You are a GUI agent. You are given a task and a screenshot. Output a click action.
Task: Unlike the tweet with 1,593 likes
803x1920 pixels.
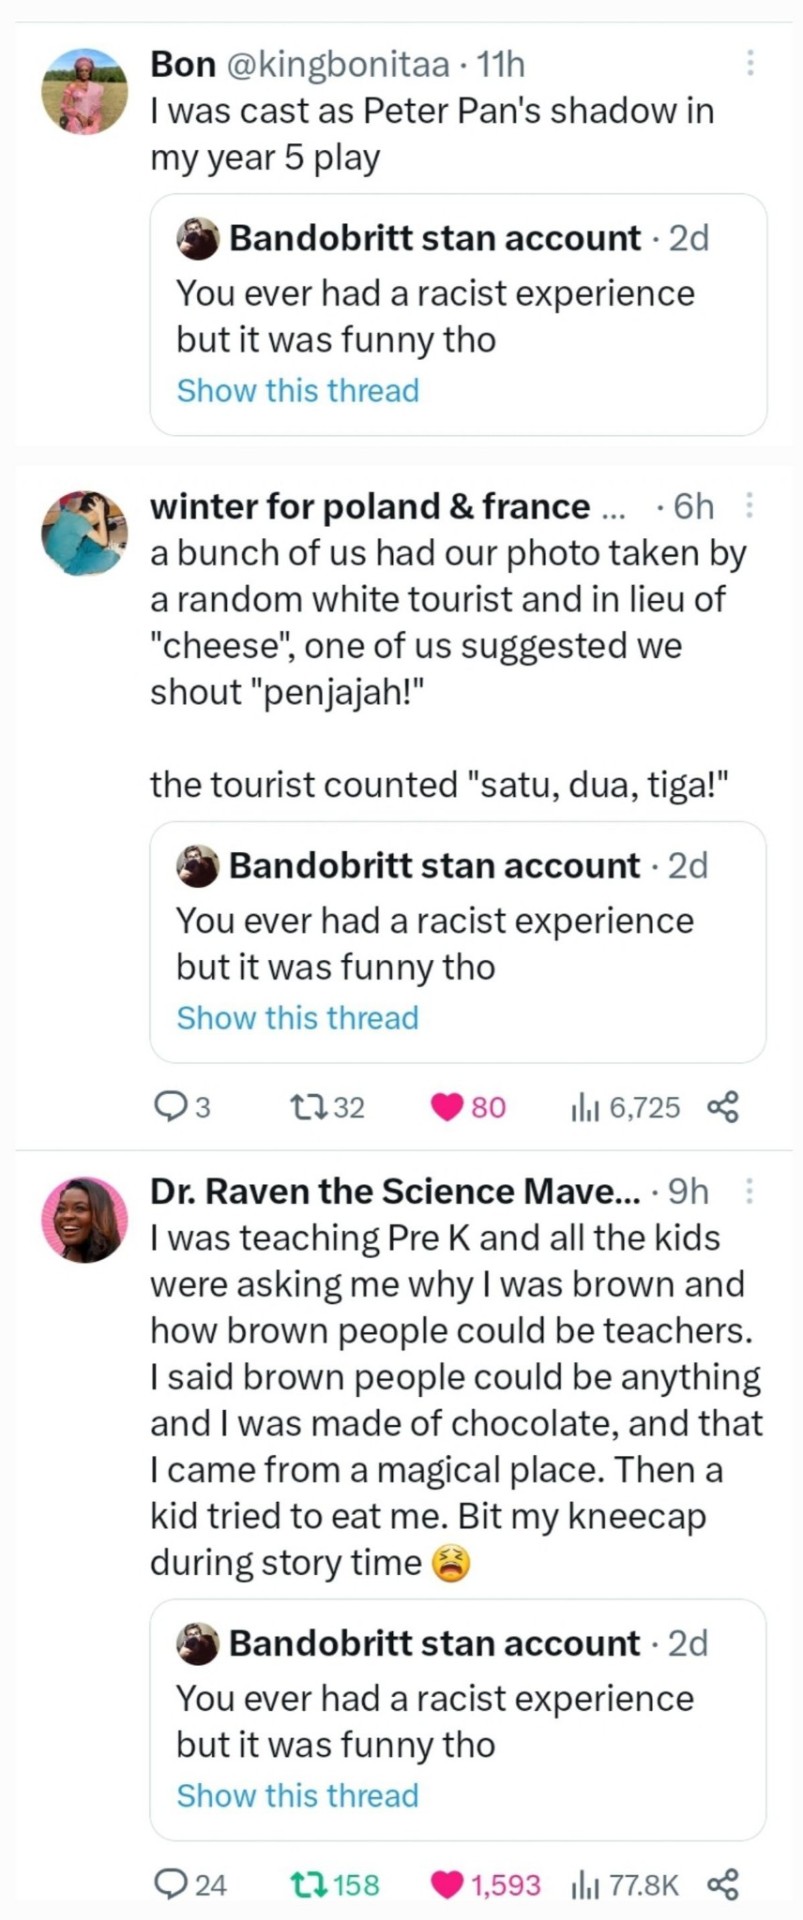(445, 1885)
